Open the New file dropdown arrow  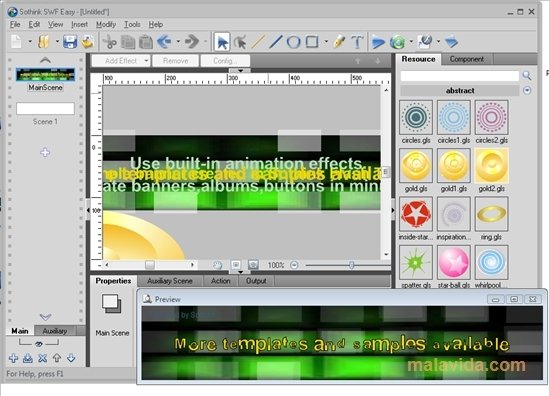30,42
